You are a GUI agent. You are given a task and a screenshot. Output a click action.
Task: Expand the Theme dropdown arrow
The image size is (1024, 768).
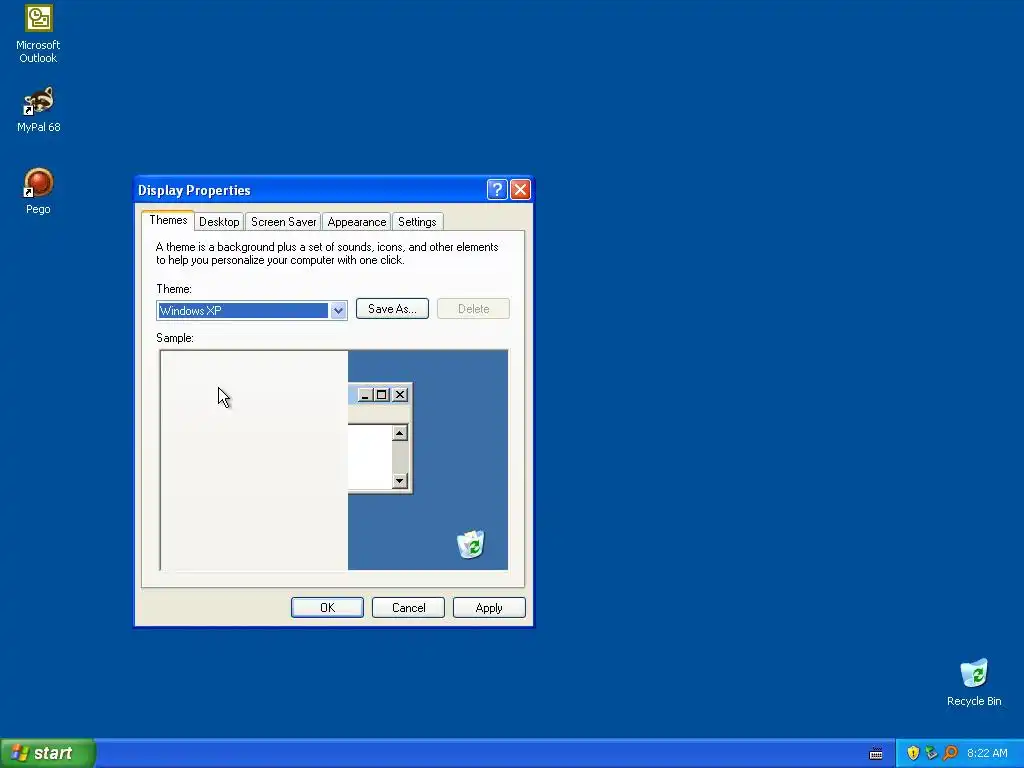click(x=338, y=311)
